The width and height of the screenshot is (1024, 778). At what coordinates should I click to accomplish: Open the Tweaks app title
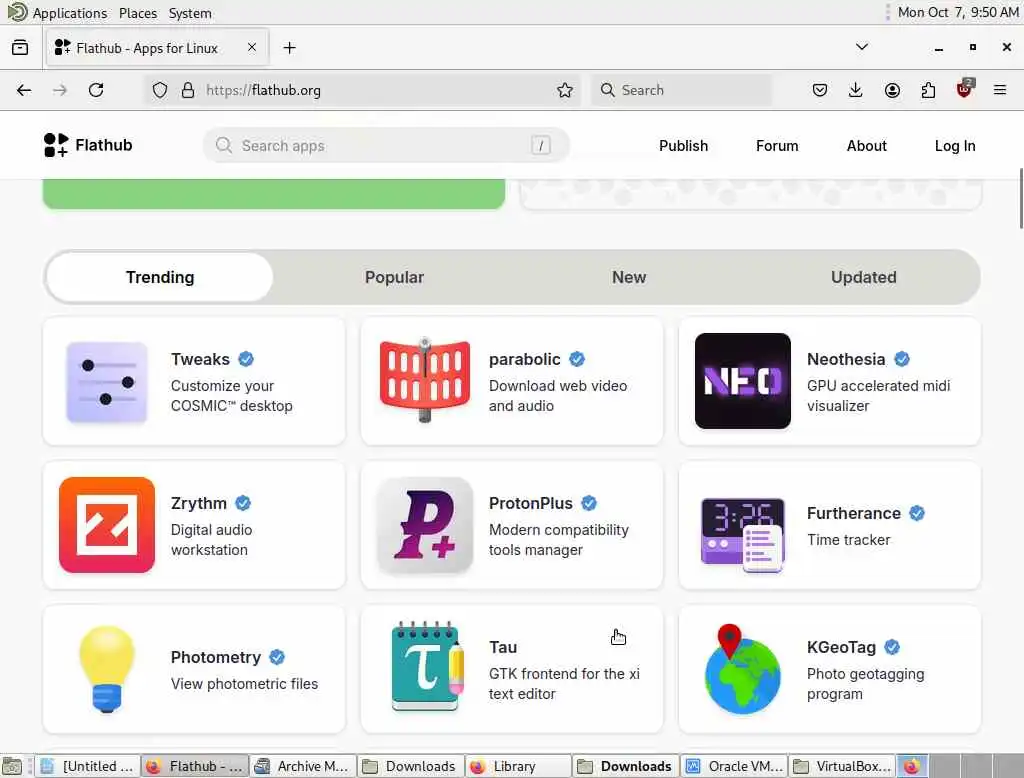[200, 359]
